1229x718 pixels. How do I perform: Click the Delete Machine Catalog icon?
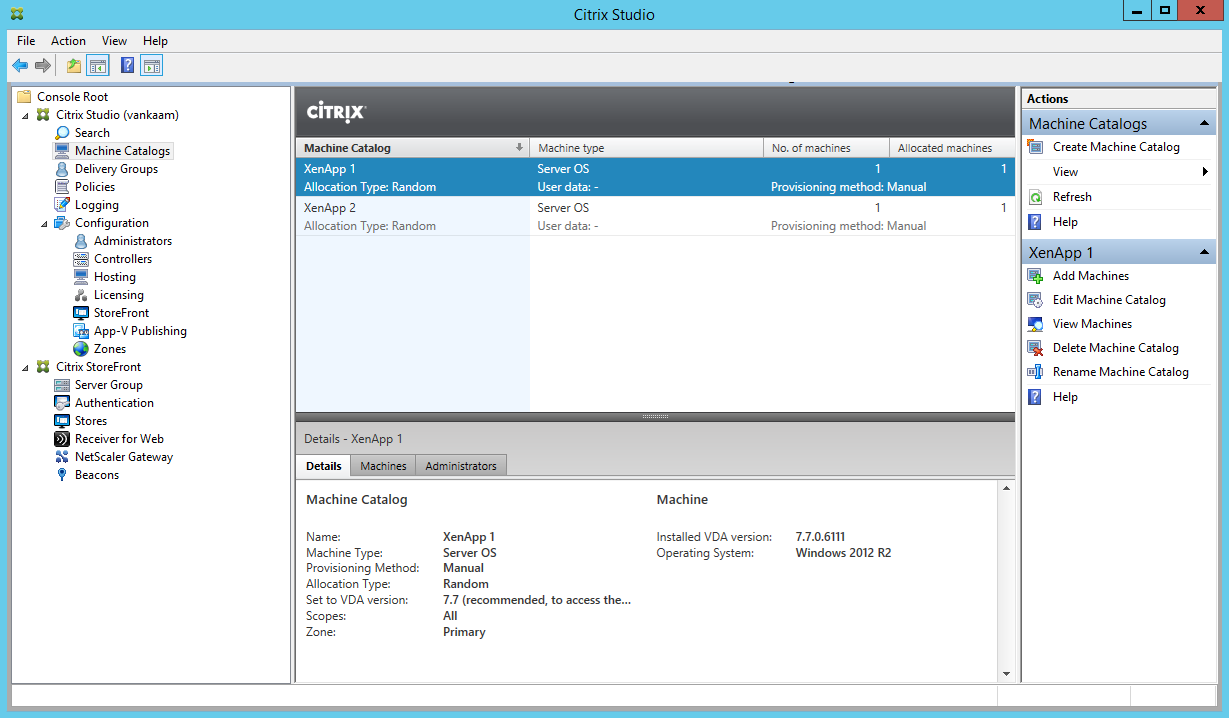tap(1035, 348)
